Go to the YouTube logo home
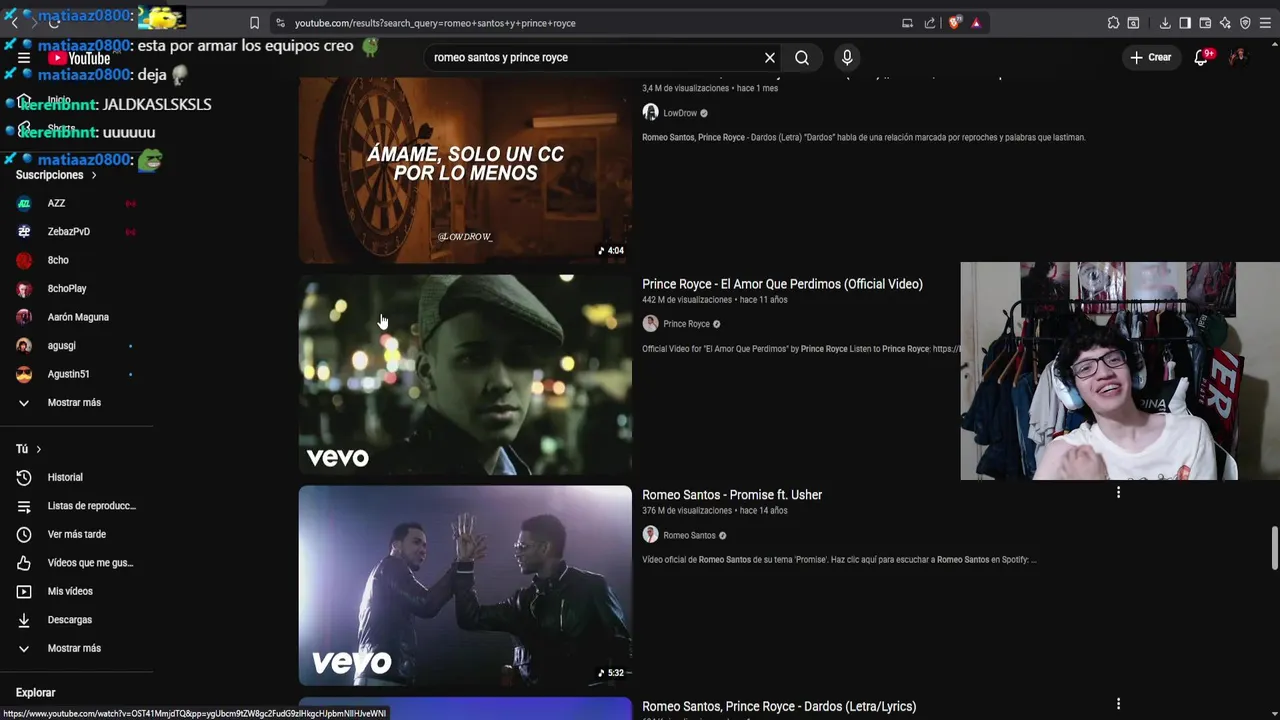The width and height of the screenshot is (1280, 720). (x=79, y=58)
